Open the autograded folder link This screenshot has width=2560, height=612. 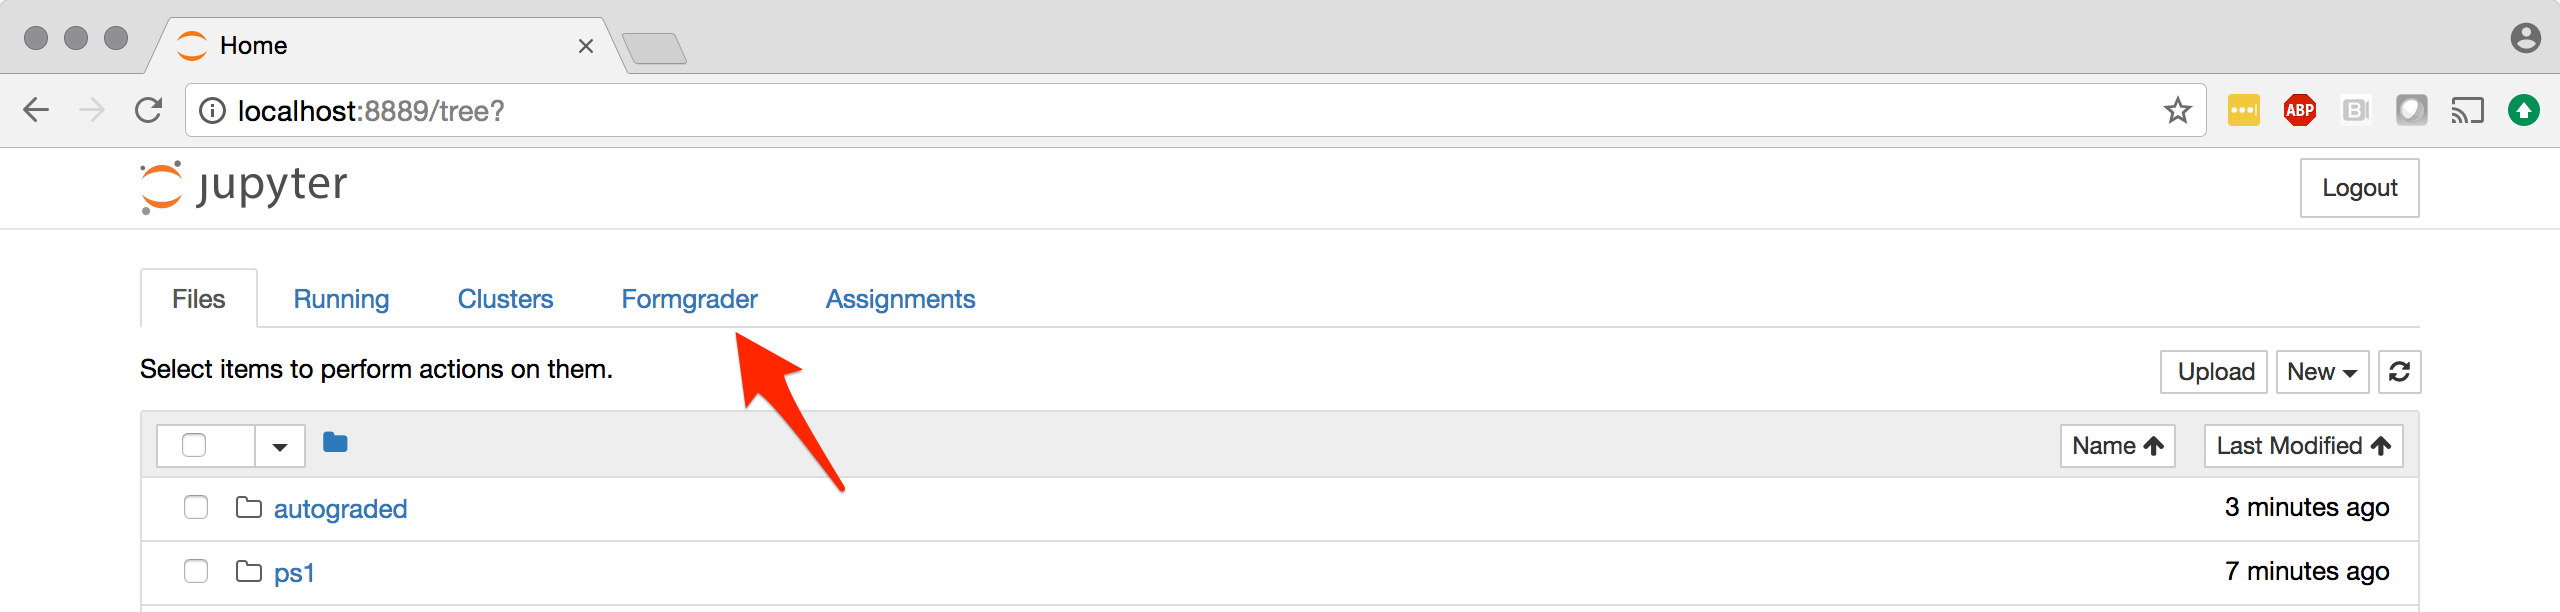coord(340,509)
